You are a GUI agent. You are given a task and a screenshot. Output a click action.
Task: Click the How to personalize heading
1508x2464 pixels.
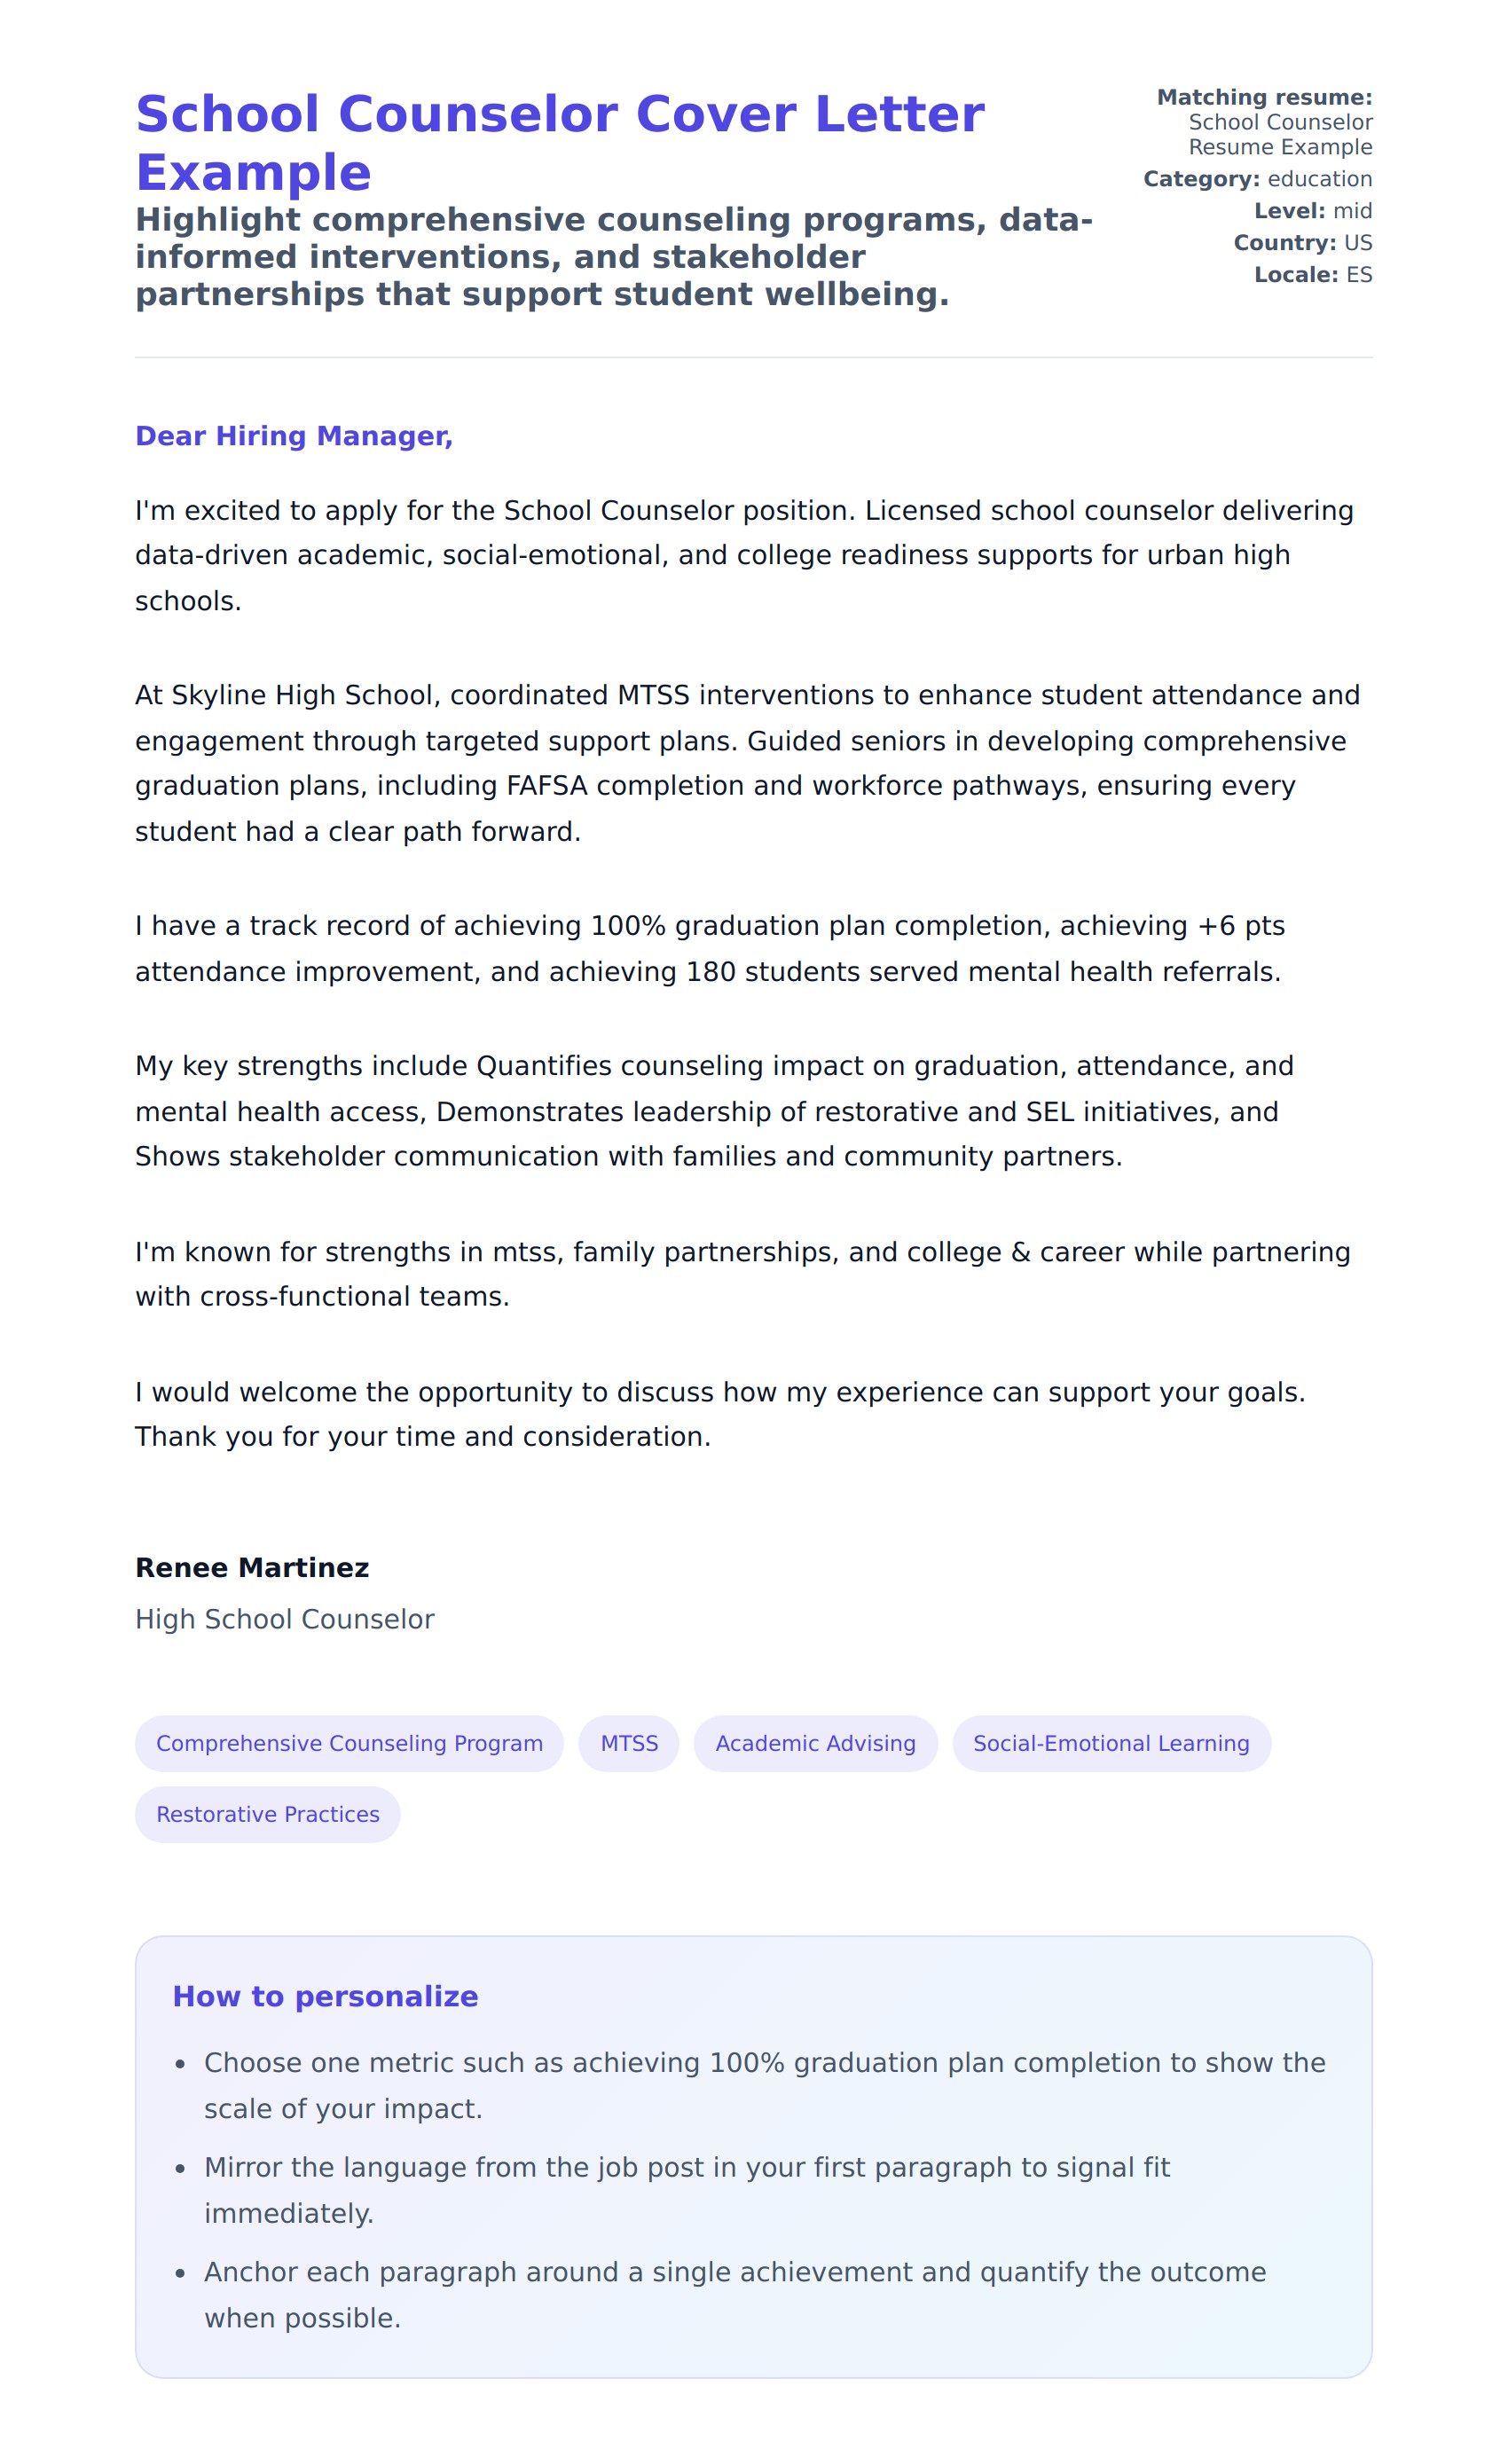point(325,1996)
